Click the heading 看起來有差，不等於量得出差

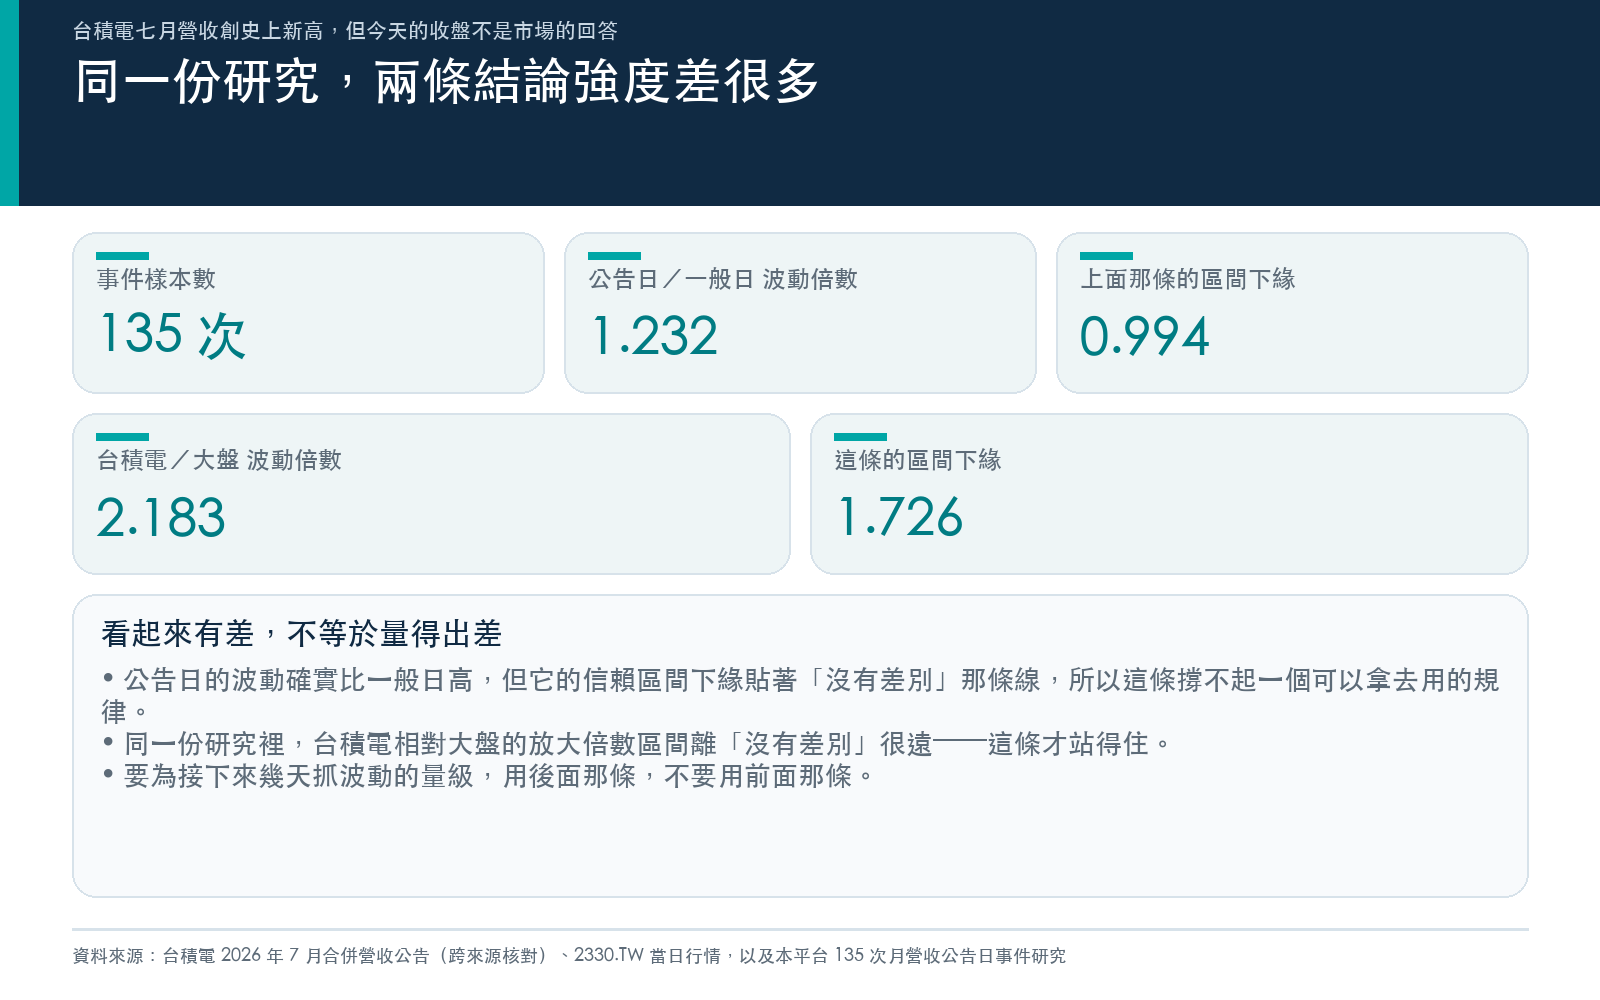point(301,634)
